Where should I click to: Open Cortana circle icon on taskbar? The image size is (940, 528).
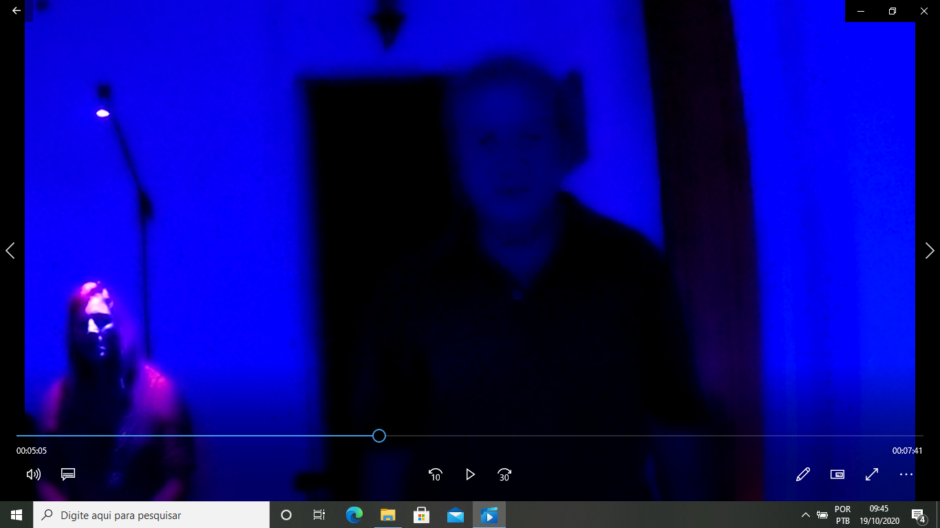click(286, 515)
